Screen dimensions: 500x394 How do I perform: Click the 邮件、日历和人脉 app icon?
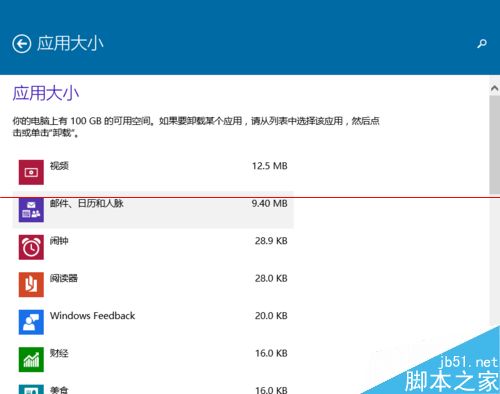pyautogui.click(x=31, y=210)
